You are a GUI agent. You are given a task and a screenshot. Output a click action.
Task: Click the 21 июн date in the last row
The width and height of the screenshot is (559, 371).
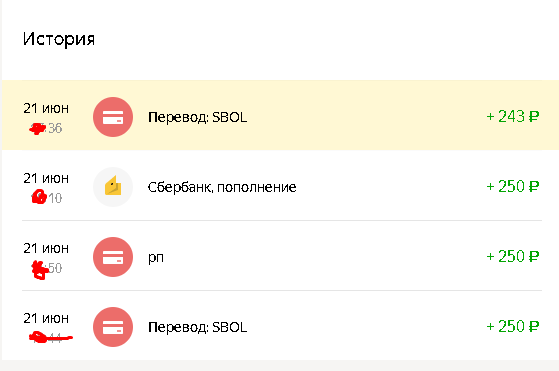[x=46, y=318]
